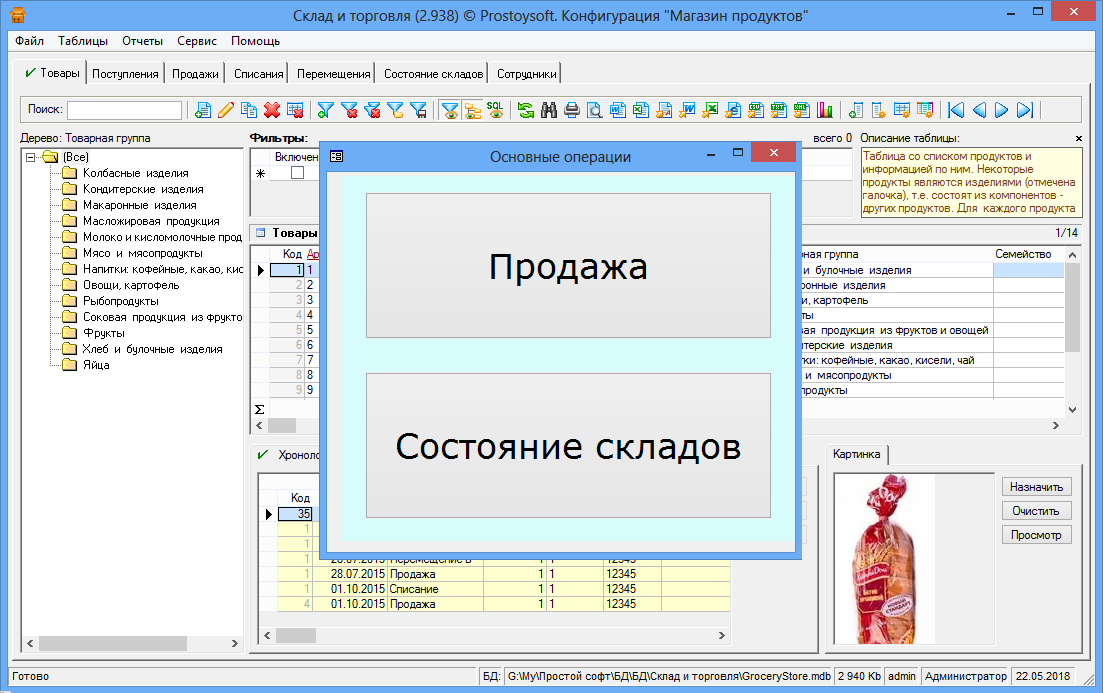Click the binoculars search icon

pyautogui.click(x=549, y=110)
